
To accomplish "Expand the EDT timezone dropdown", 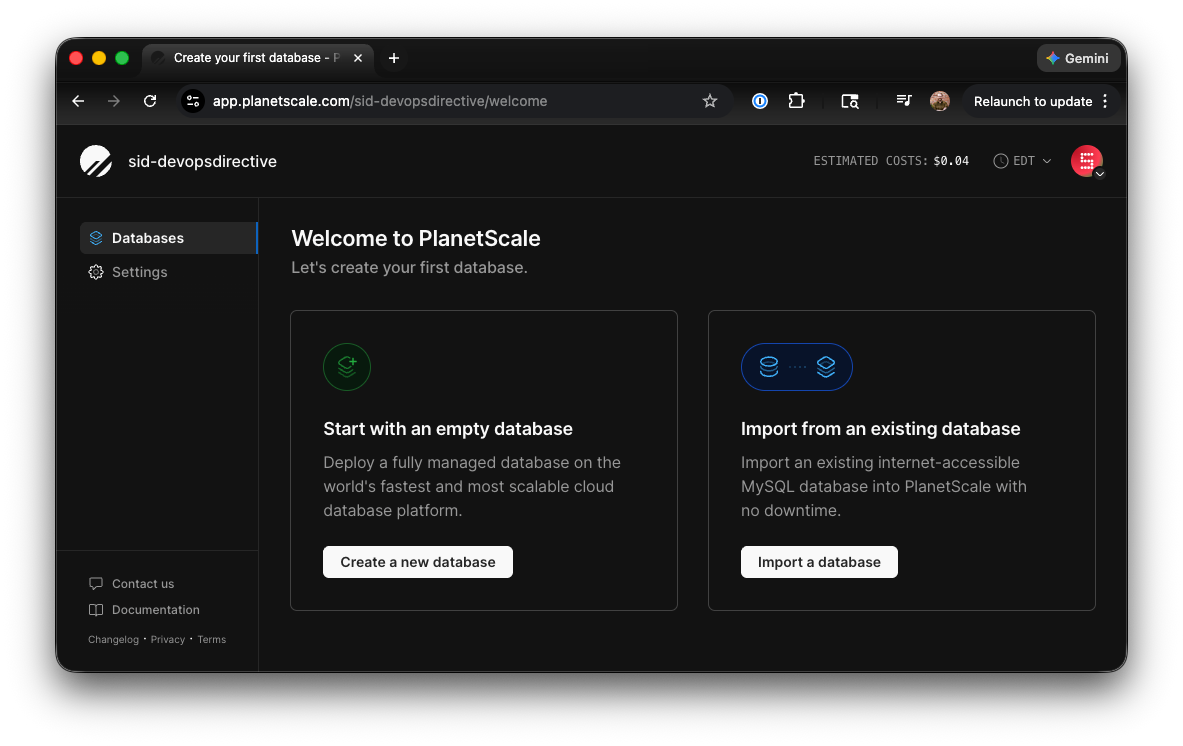I will pos(1023,161).
